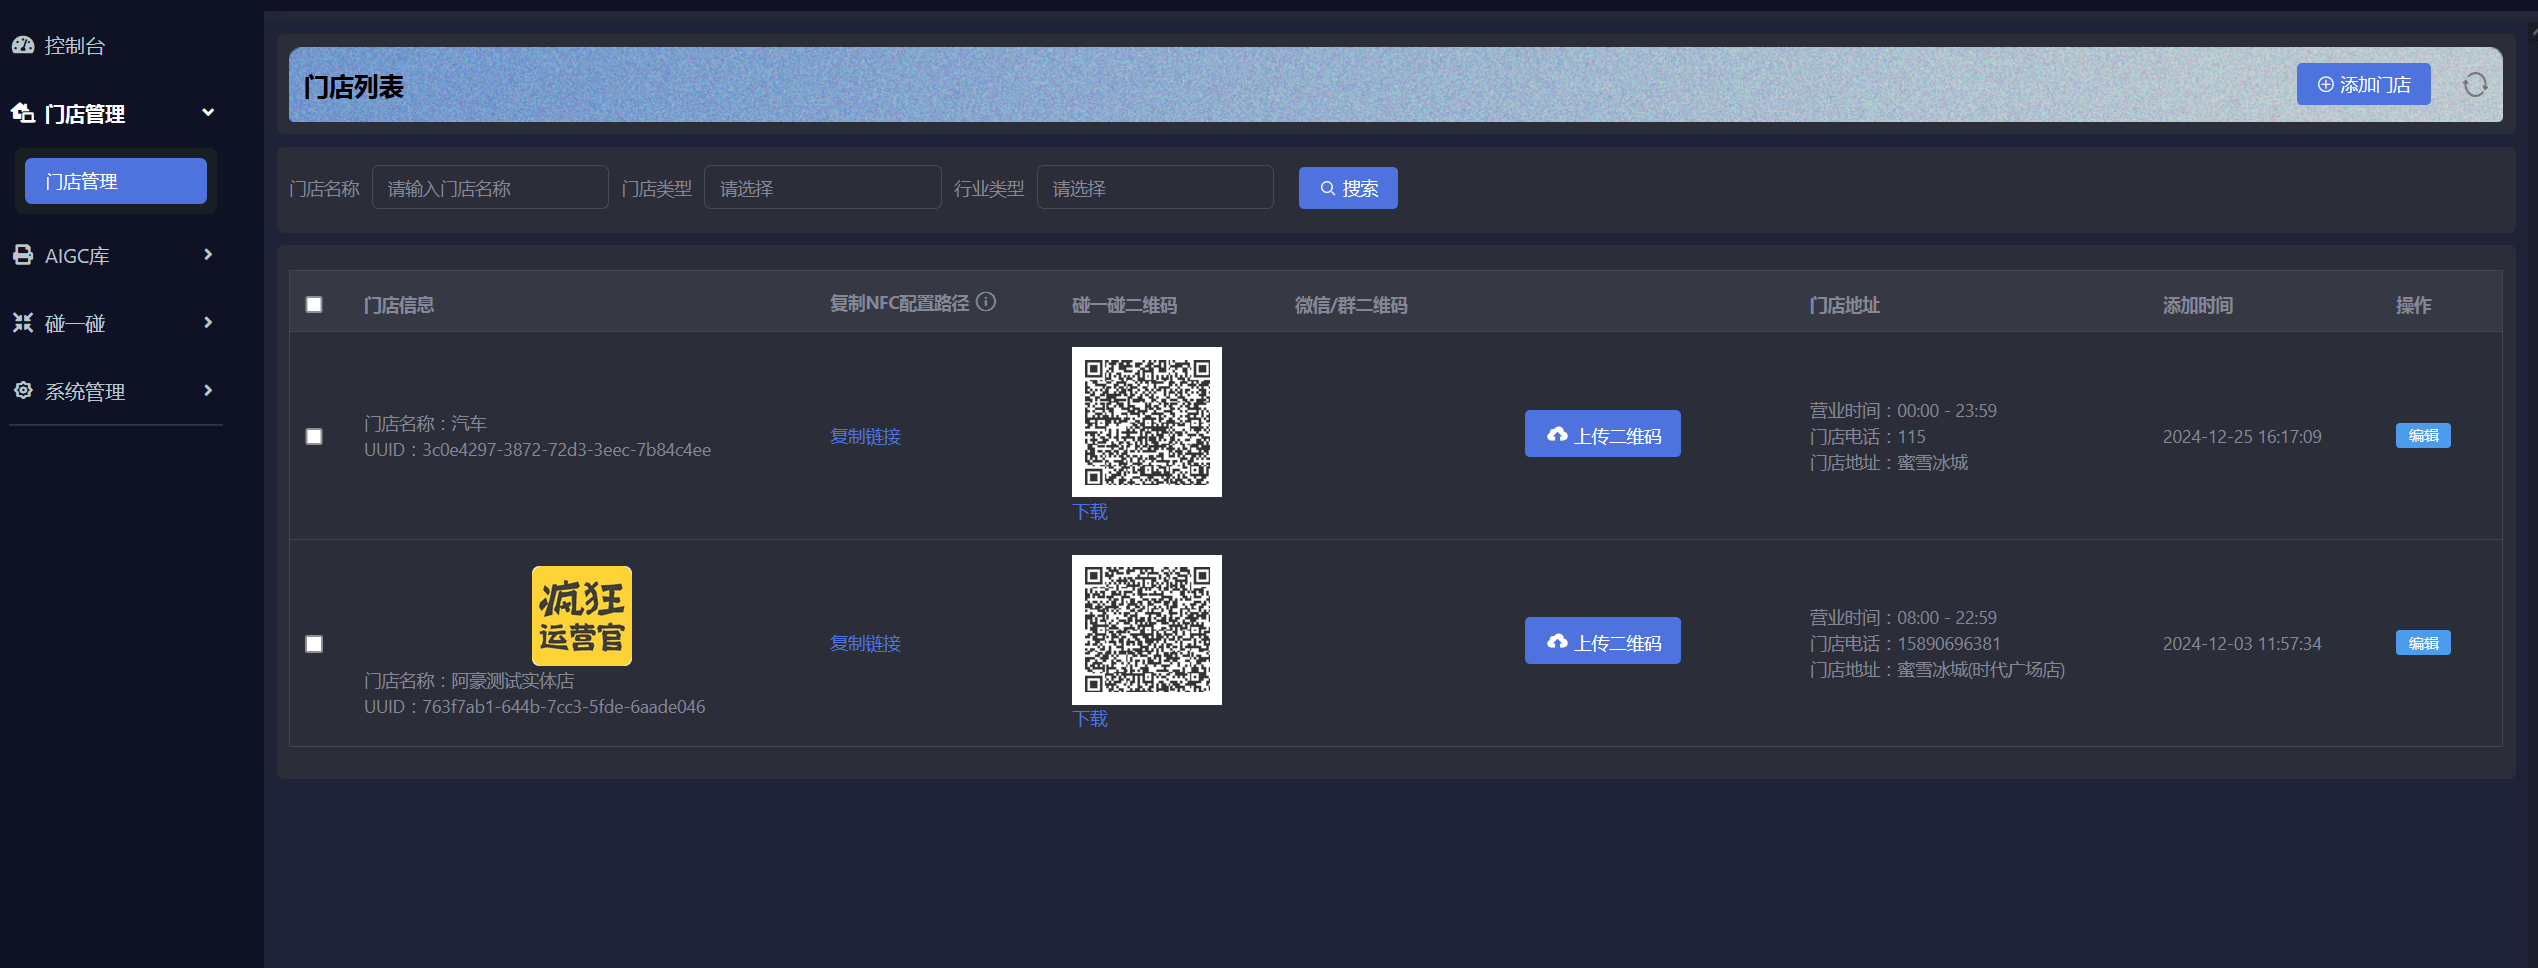Image resolution: width=2538 pixels, height=968 pixels.
Task: Collapse the 门店管理 menu chevron
Action: pyautogui.click(x=208, y=112)
